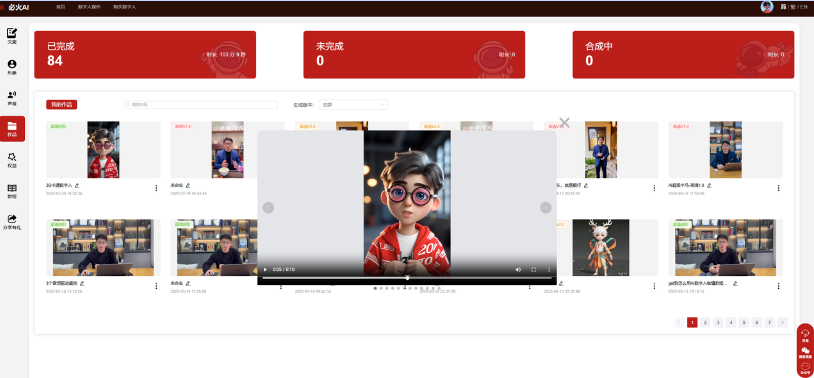The height and width of the screenshot is (378, 814).
Task: Switch language to 繁 traditional Chinese
Action: point(794,7)
